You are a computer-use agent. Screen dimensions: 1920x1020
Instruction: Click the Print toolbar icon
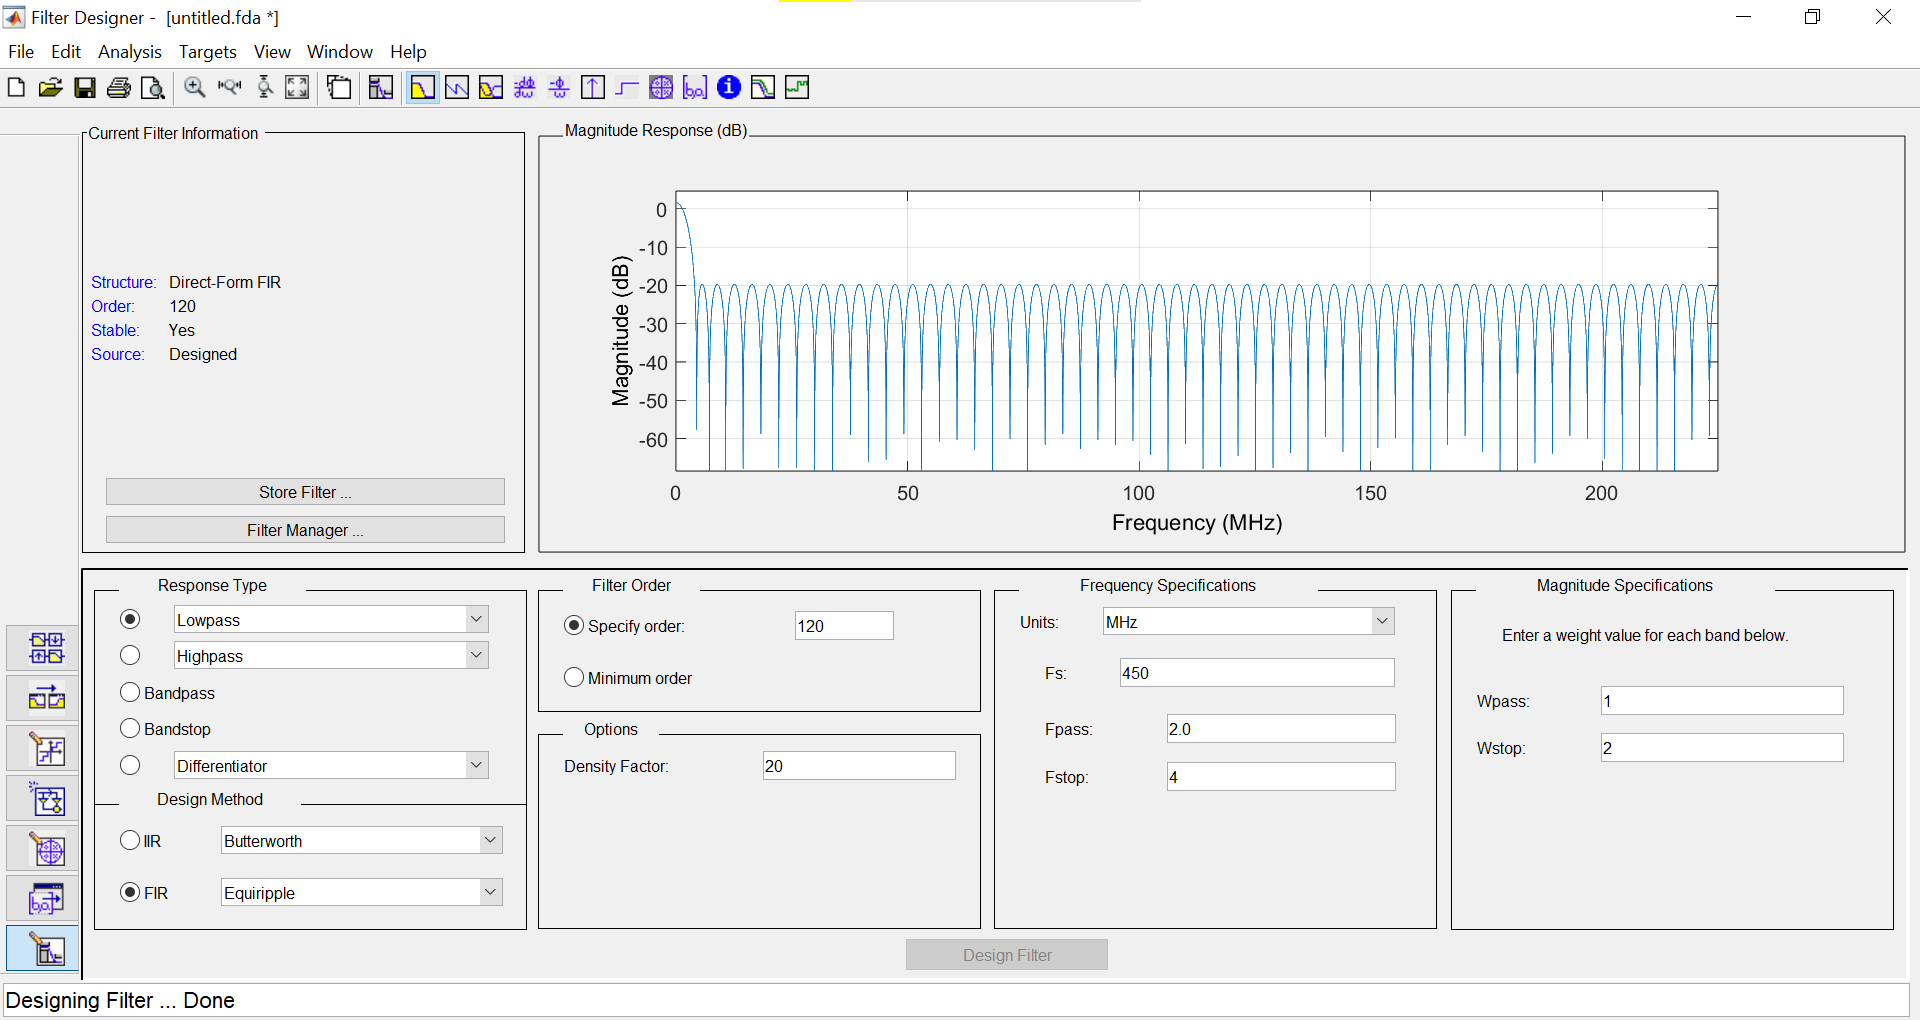pos(119,88)
